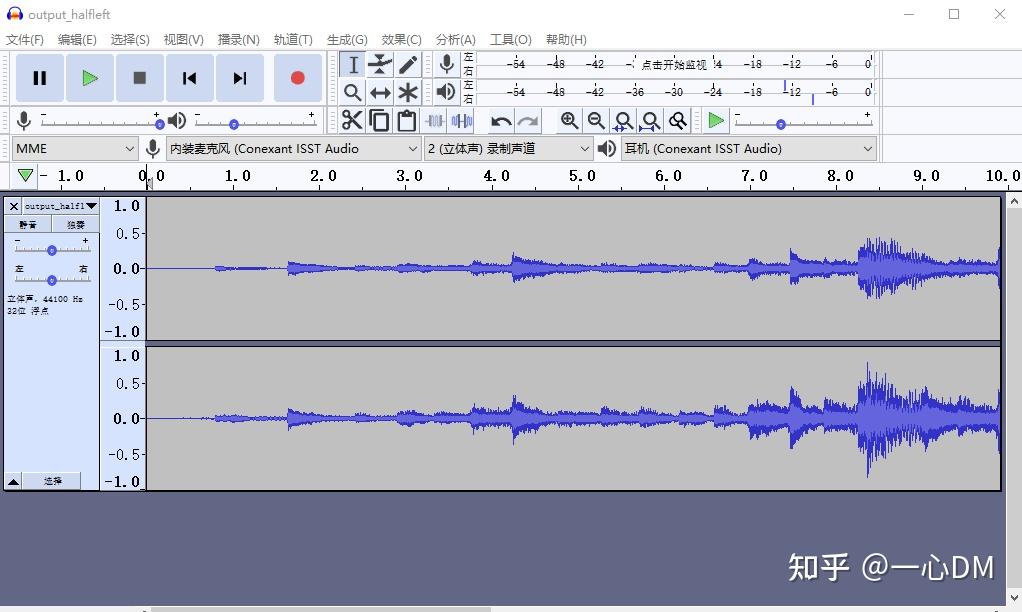Start playback with the green Play button
The height and width of the screenshot is (612, 1022).
tap(90, 78)
